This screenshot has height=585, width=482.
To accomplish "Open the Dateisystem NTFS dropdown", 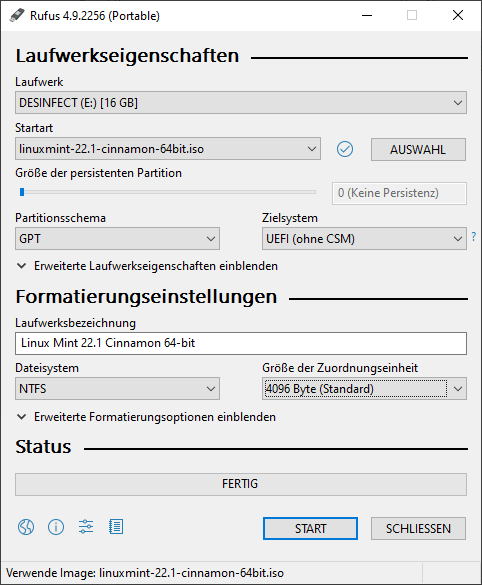I will (118, 389).
